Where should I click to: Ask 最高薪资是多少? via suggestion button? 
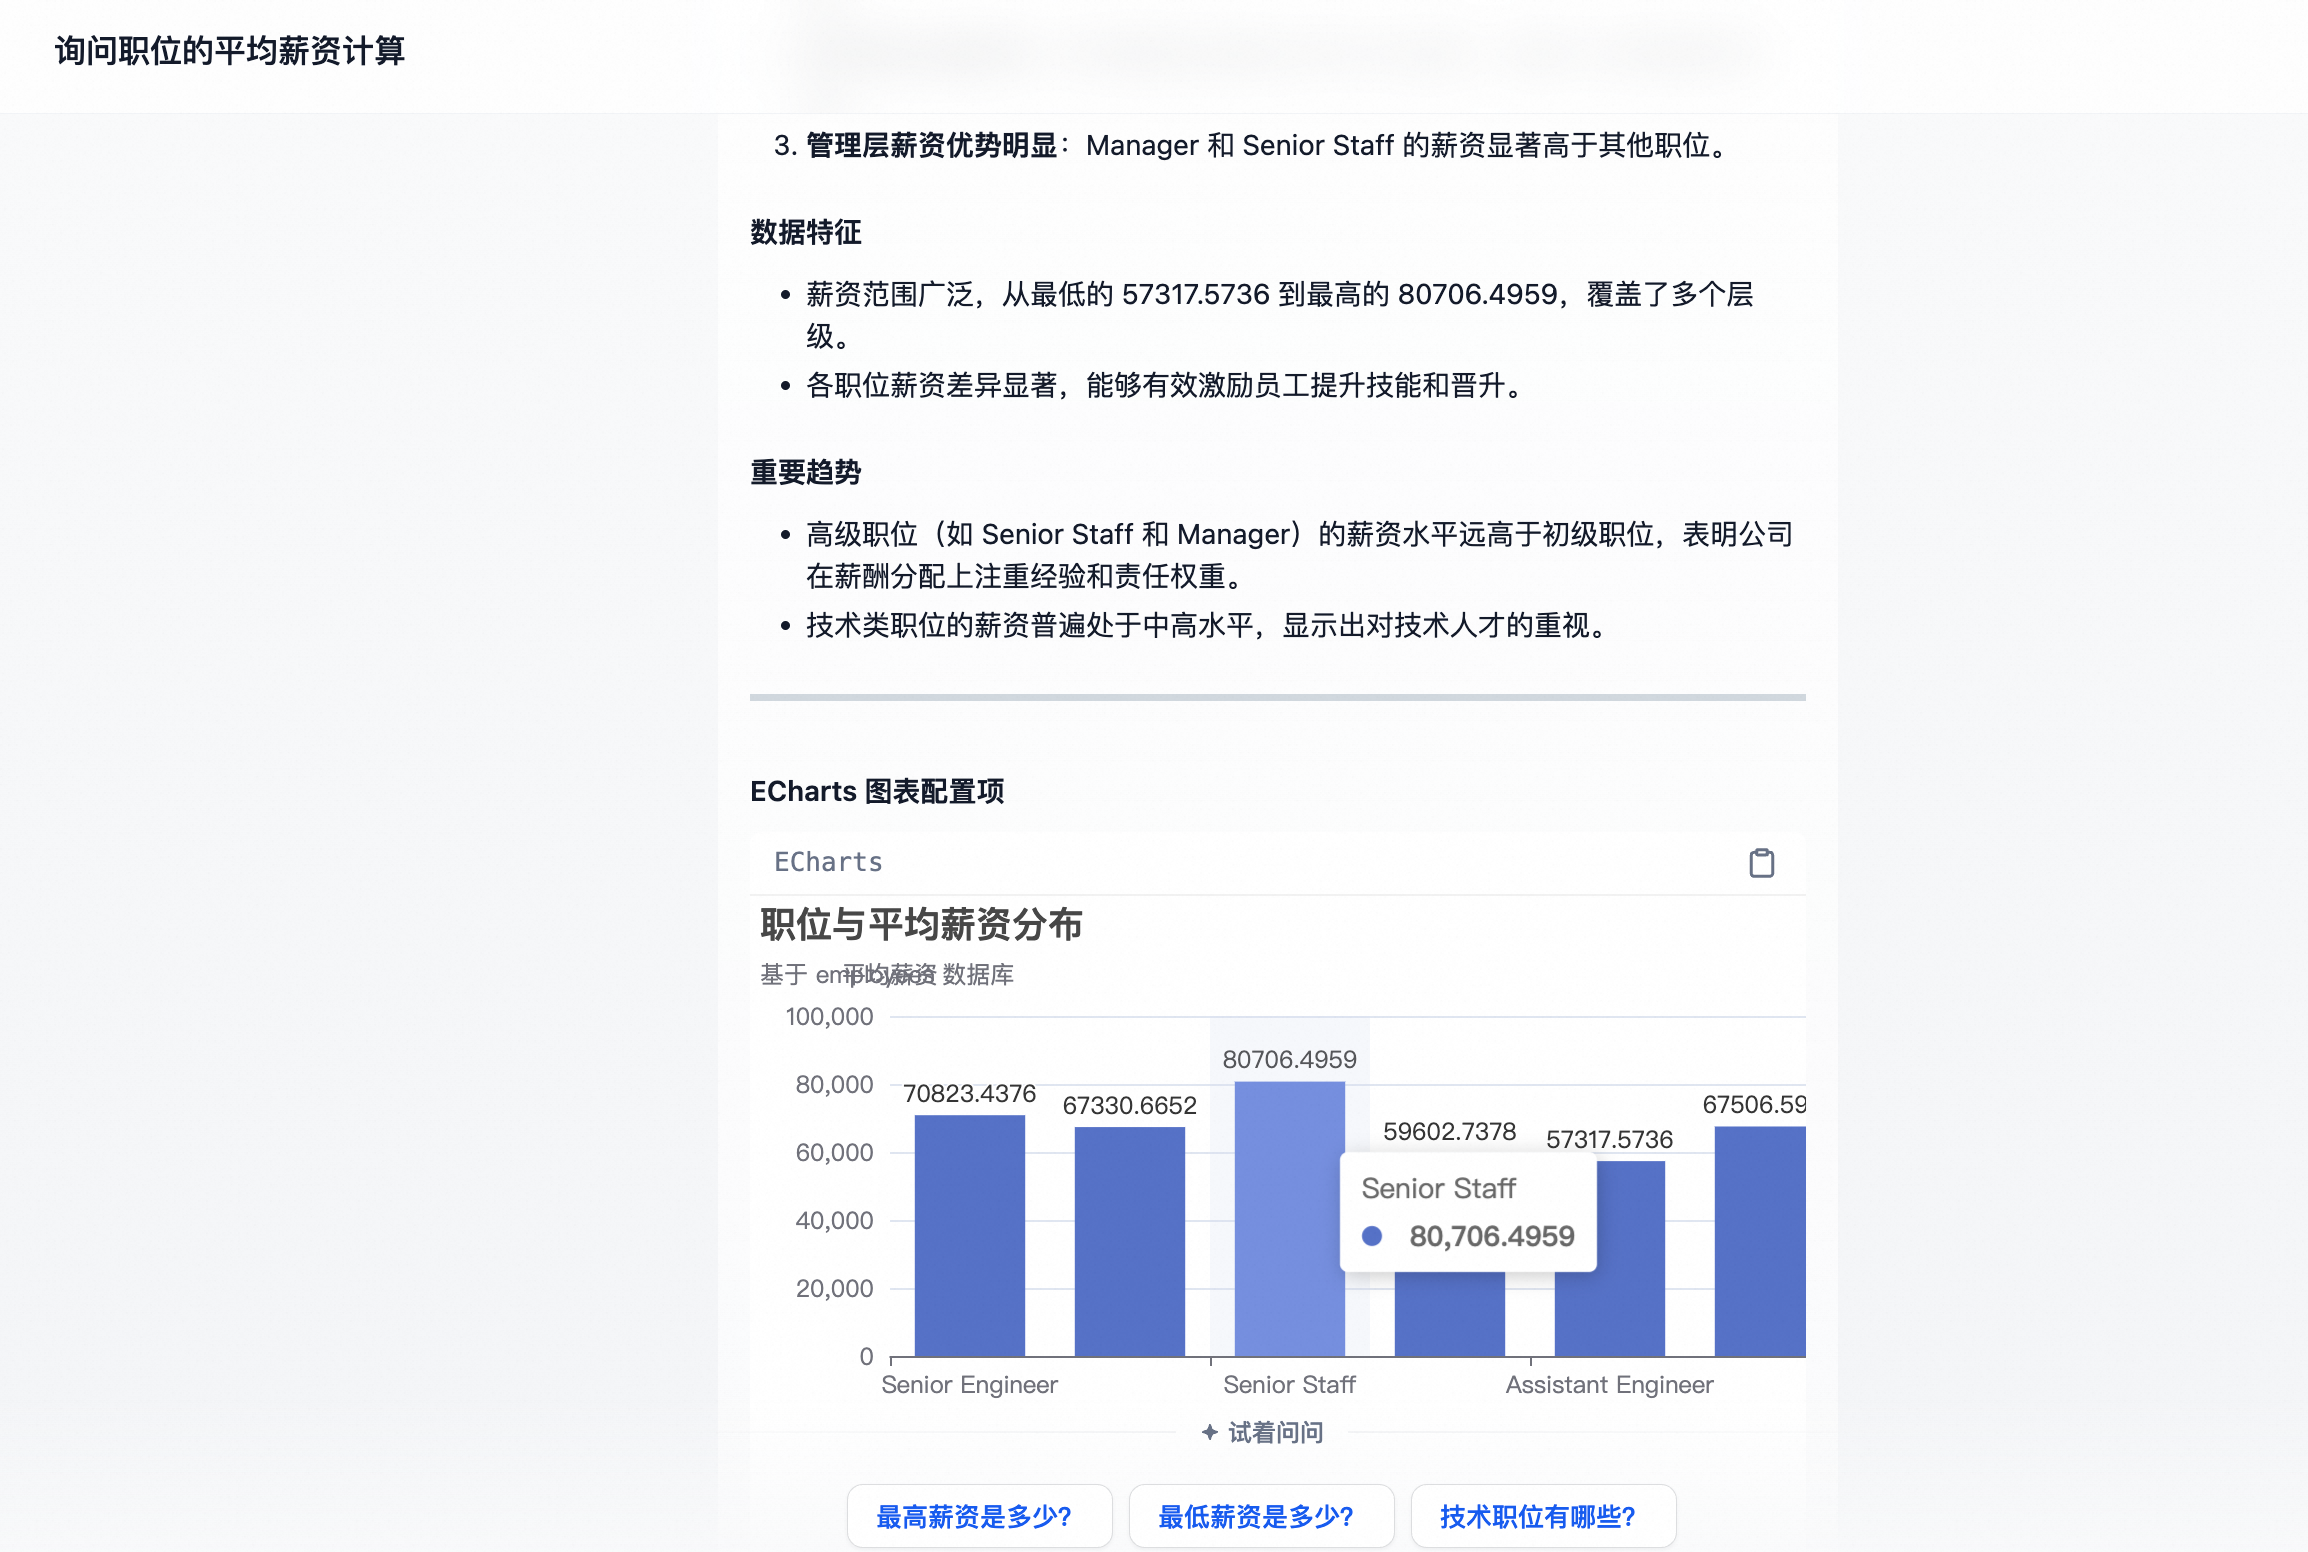coord(978,1516)
